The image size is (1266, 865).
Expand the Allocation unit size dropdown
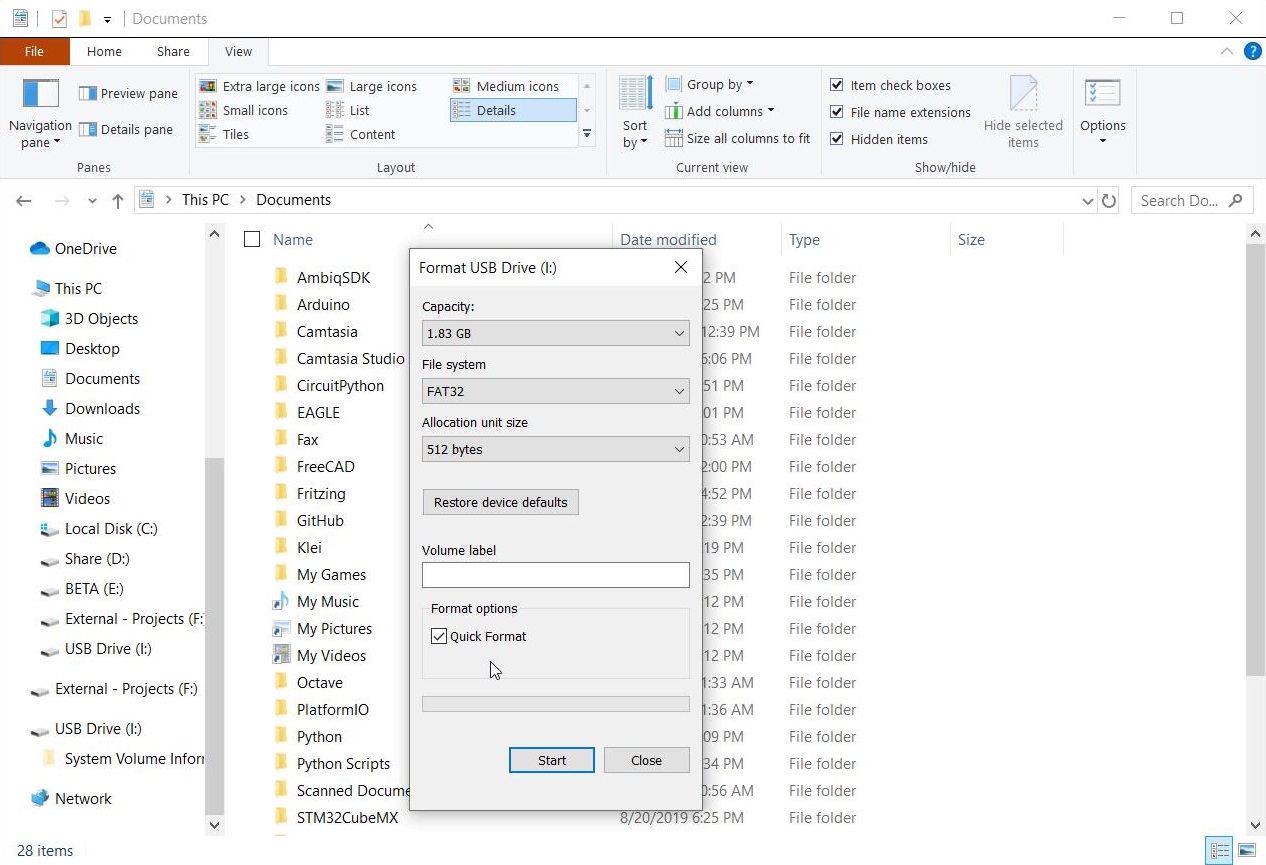click(x=555, y=450)
